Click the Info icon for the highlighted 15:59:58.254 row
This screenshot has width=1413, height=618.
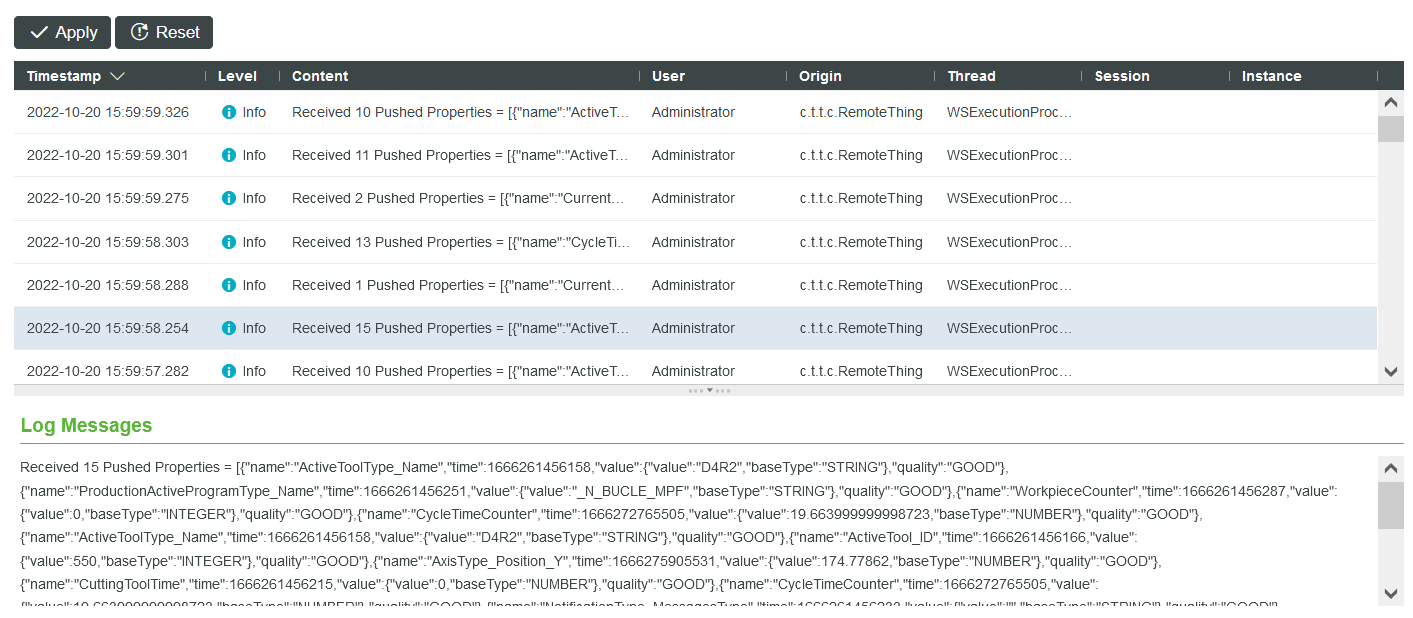click(231, 328)
